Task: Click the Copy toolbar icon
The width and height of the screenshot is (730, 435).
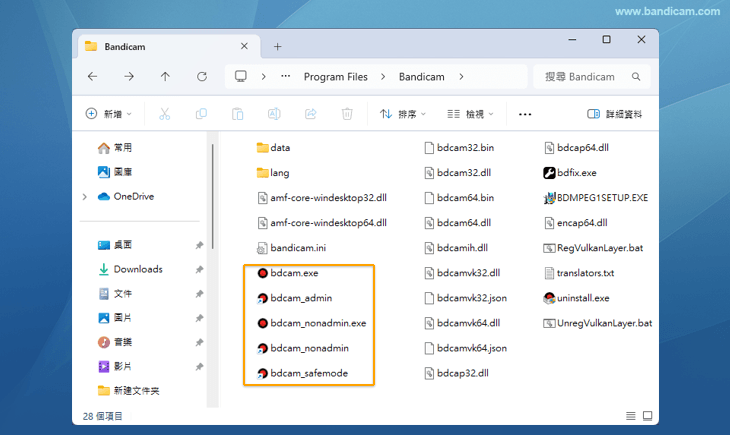Action: [201, 114]
